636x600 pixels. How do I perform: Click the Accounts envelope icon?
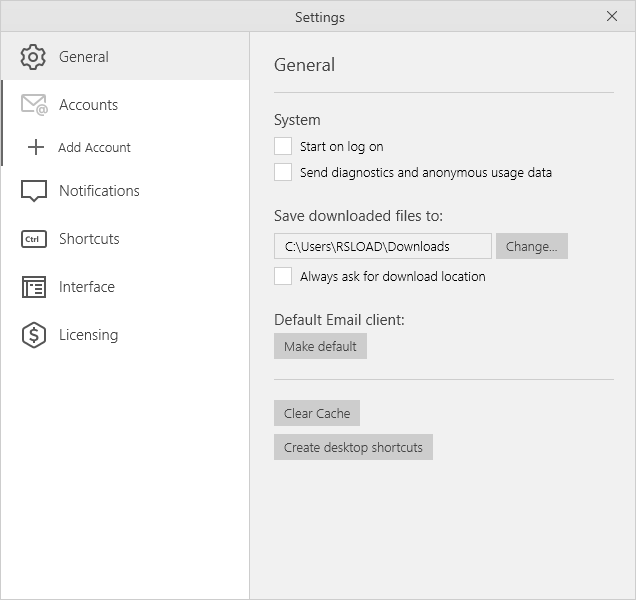click(x=34, y=105)
